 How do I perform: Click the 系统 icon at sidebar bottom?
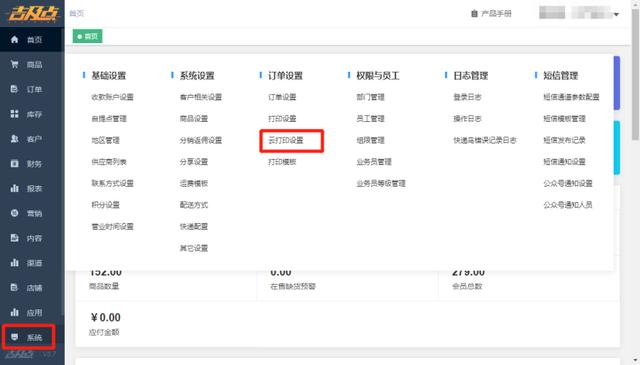tap(14, 337)
